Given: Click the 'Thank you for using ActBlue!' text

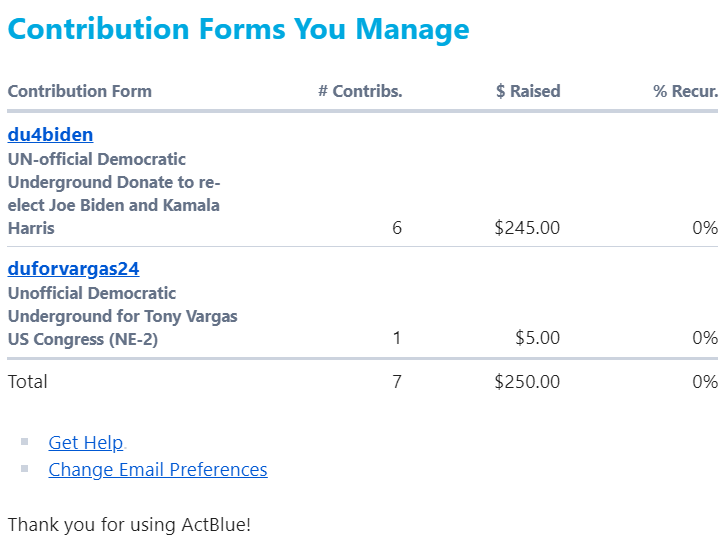Looking at the screenshot, I should [129, 524].
